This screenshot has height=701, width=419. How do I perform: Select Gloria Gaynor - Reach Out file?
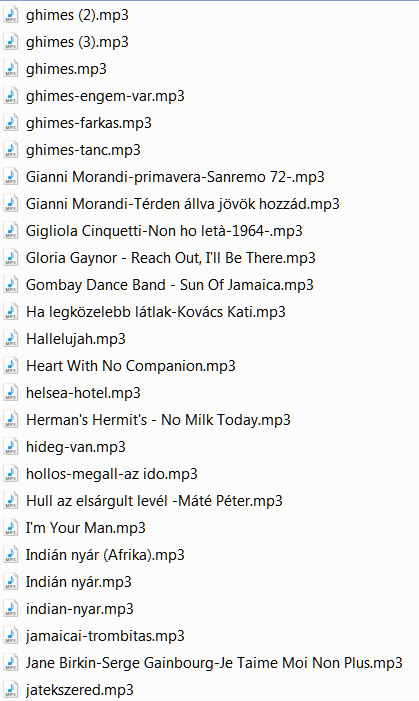(170, 258)
